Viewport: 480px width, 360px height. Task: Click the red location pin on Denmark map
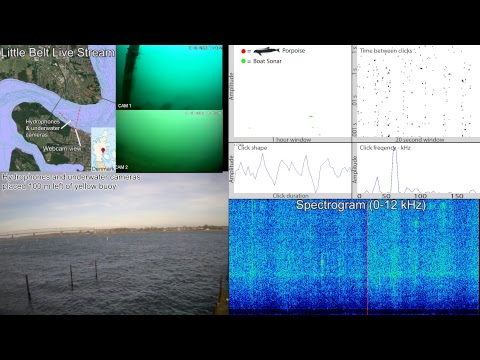pos(103,150)
